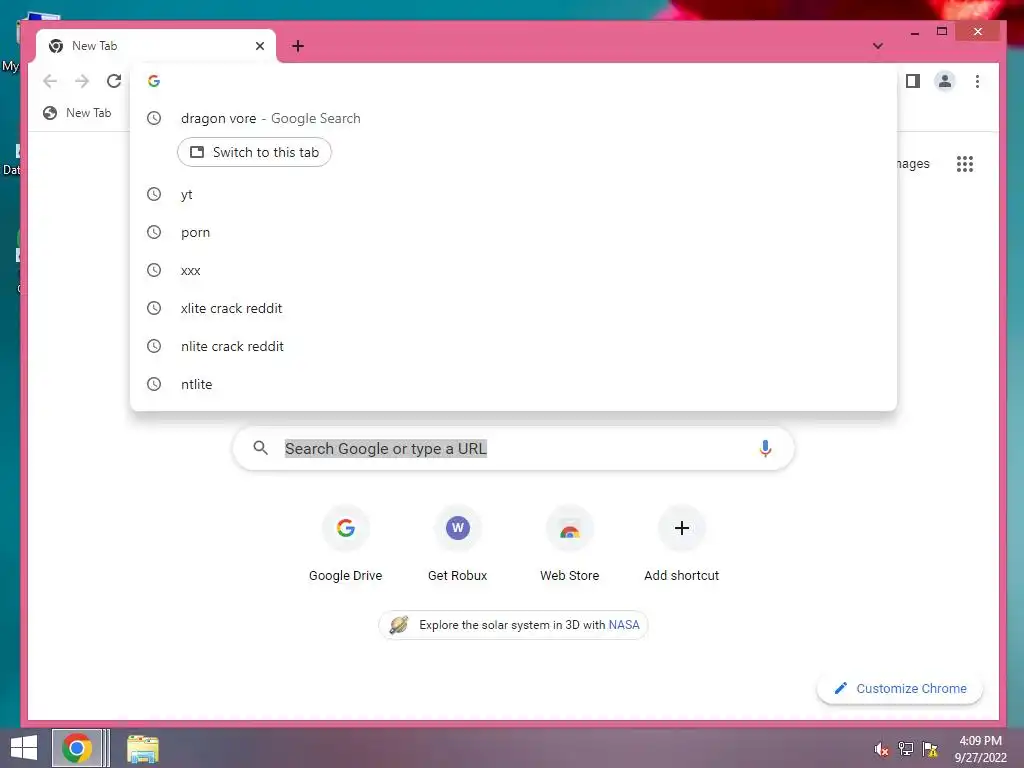
Task: Open the side panel icon
Action: click(912, 81)
